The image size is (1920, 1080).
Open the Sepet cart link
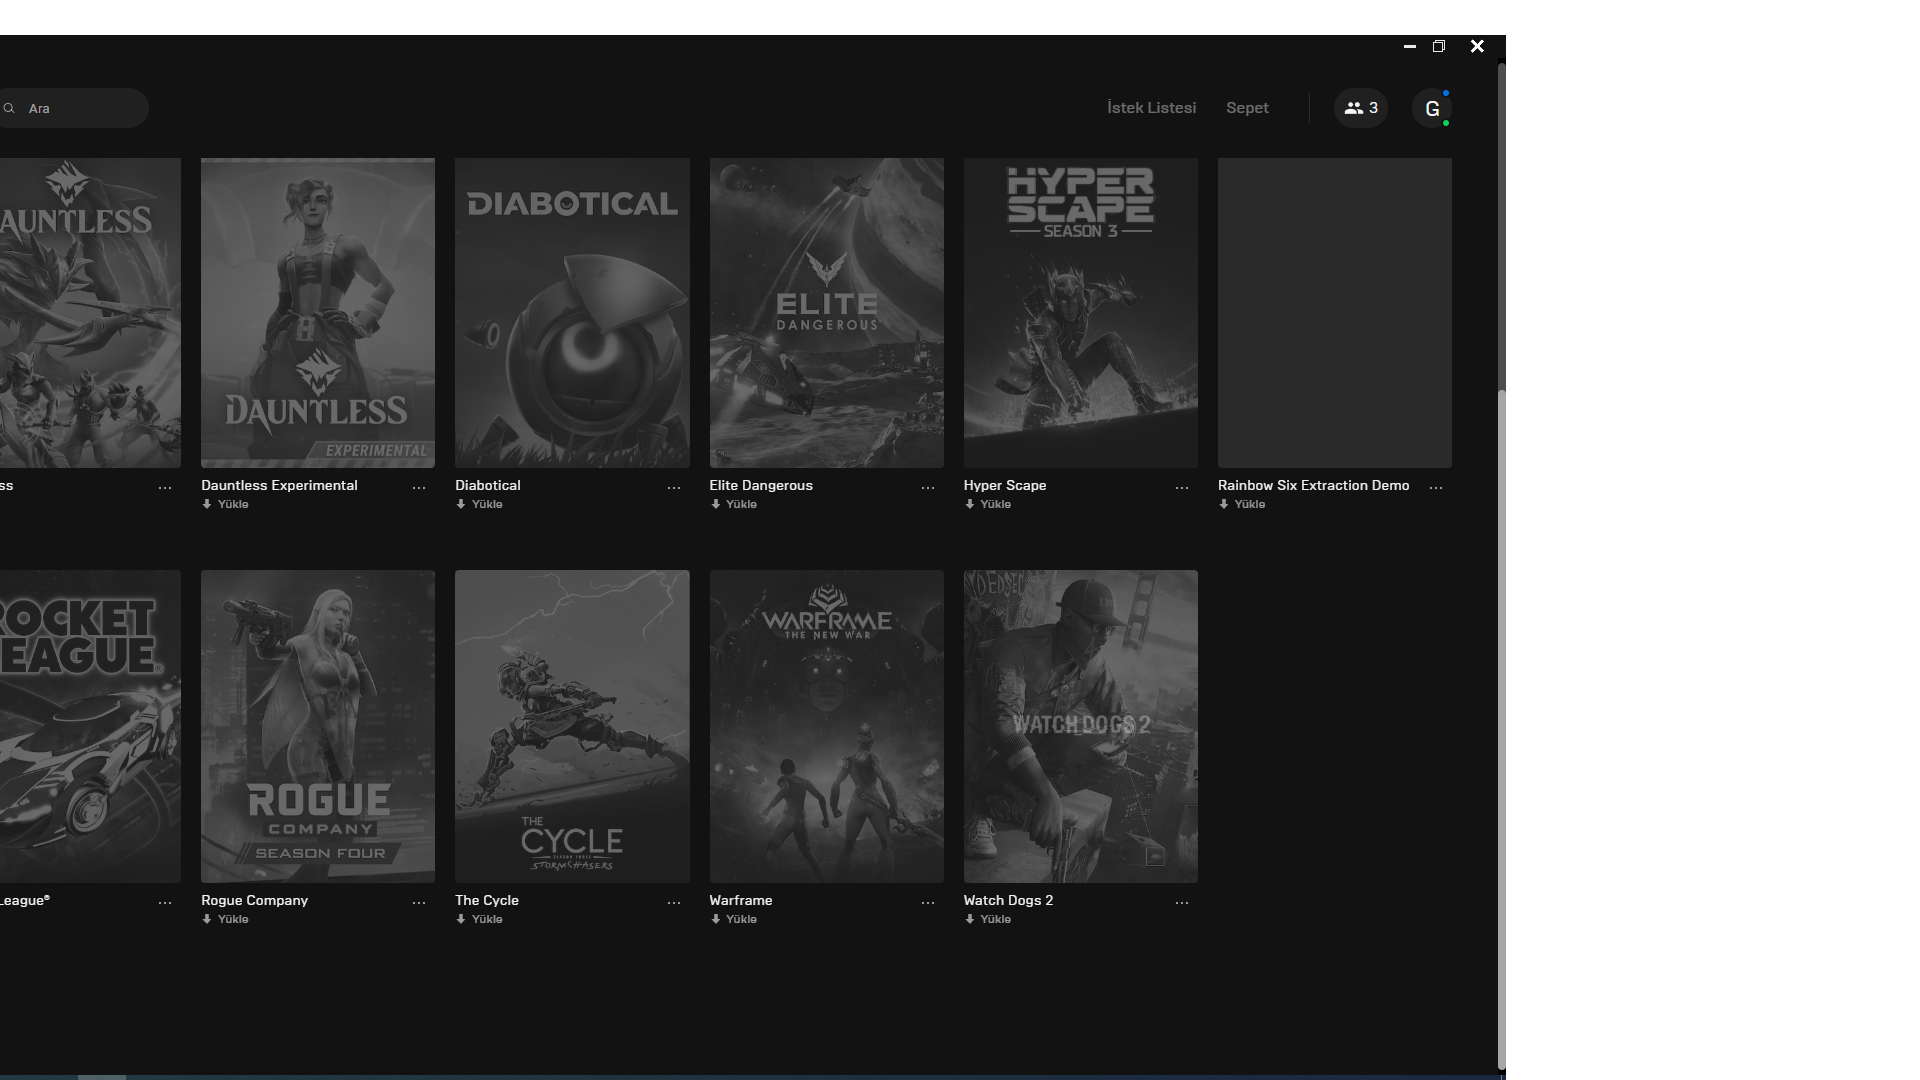(x=1247, y=108)
